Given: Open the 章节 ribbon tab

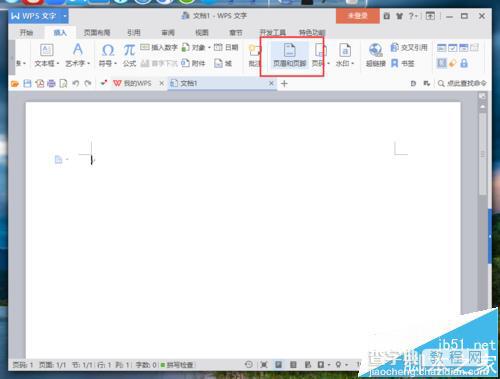Looking at the screenshot, I should [x=236, y=32].
